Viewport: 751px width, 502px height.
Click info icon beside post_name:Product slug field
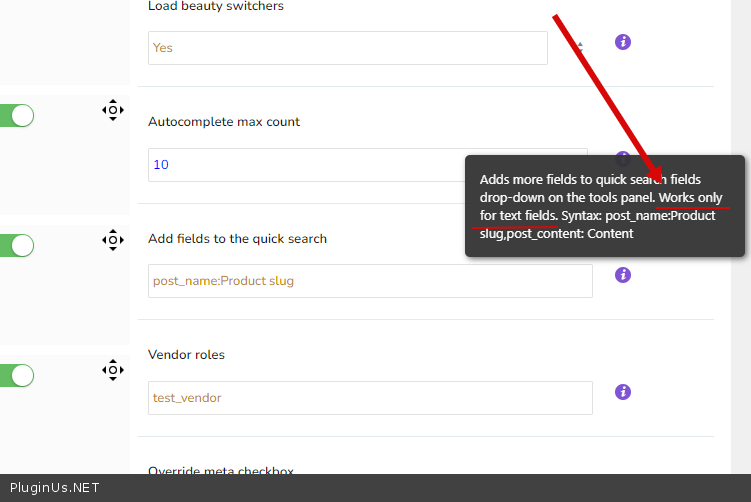pos(622,275)
